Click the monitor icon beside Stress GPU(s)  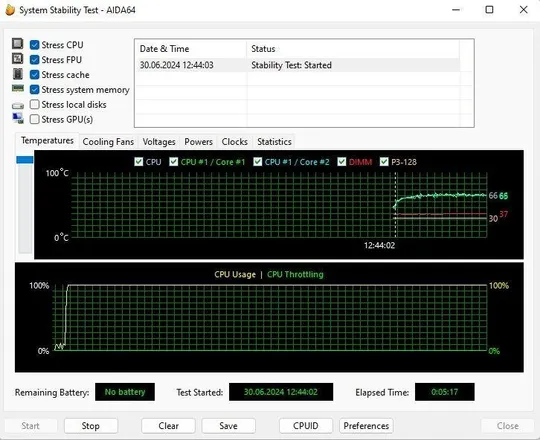(x=18, y=118)
